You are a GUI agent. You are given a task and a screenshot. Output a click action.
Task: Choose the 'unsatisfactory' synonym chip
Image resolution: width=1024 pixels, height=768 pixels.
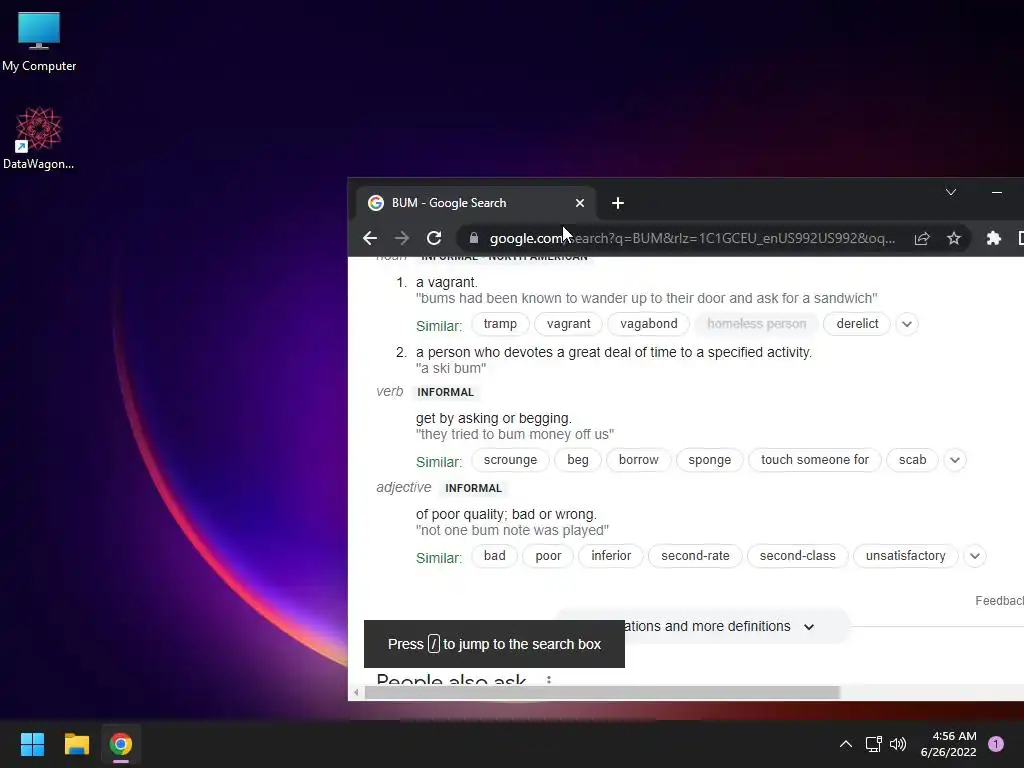[905, 556]
